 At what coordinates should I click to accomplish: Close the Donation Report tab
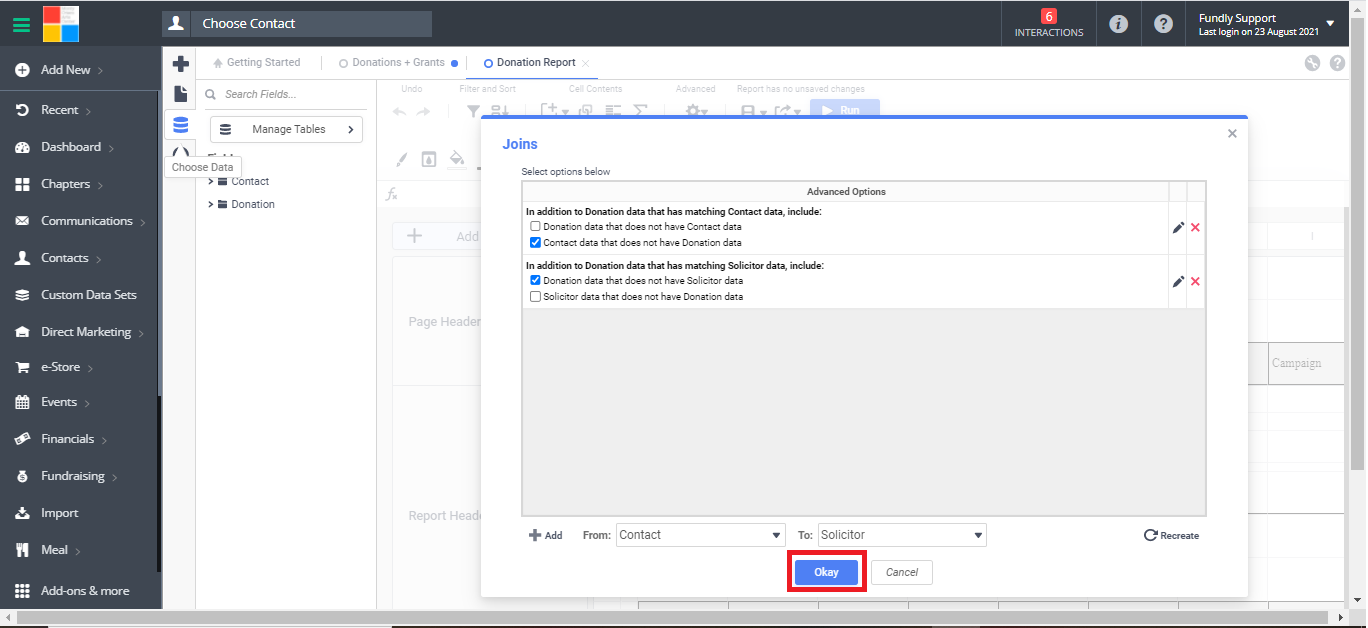(586, 63)
